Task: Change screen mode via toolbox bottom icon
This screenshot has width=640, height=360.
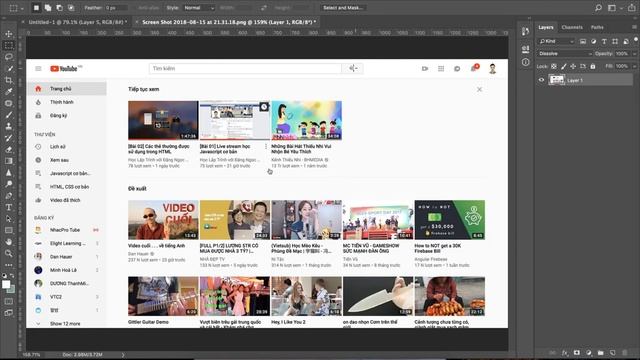Action: pos(9,313)
